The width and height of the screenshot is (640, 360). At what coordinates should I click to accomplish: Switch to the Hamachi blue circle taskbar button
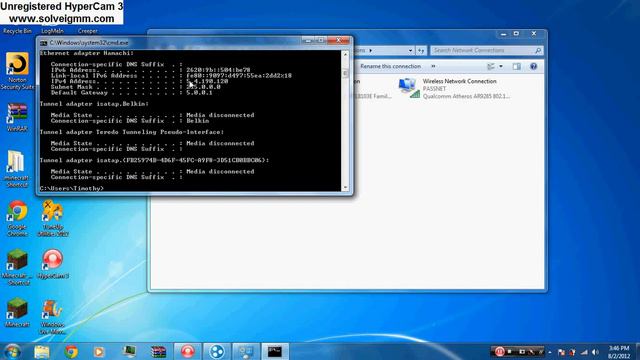click(217, 351)
